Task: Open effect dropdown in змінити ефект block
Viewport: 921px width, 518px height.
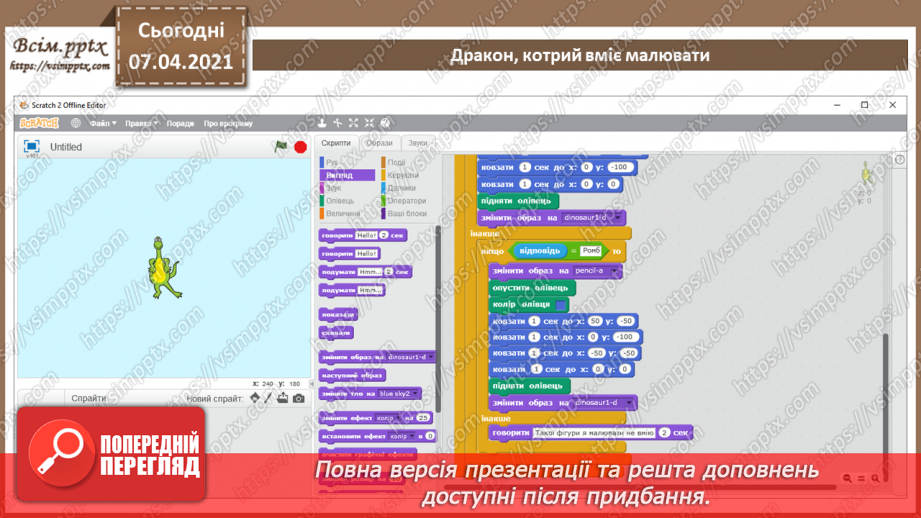Action: click(388, 418)
